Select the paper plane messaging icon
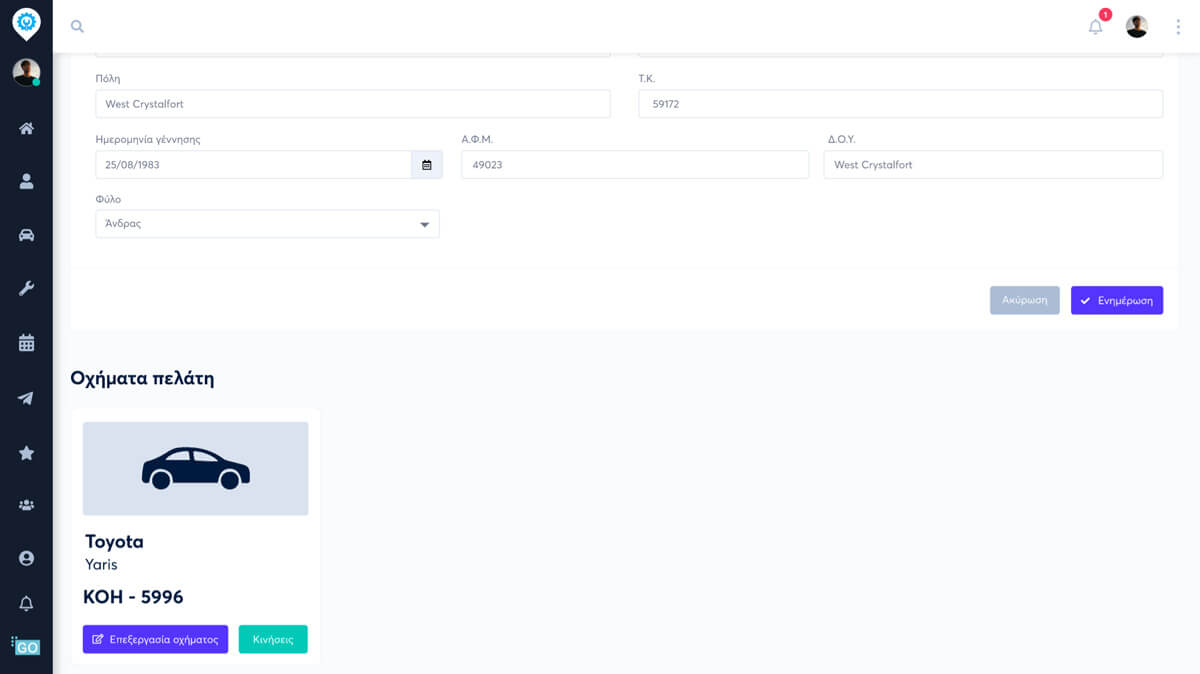Viewport: 1200px width, 674px height. click(26, 397)
